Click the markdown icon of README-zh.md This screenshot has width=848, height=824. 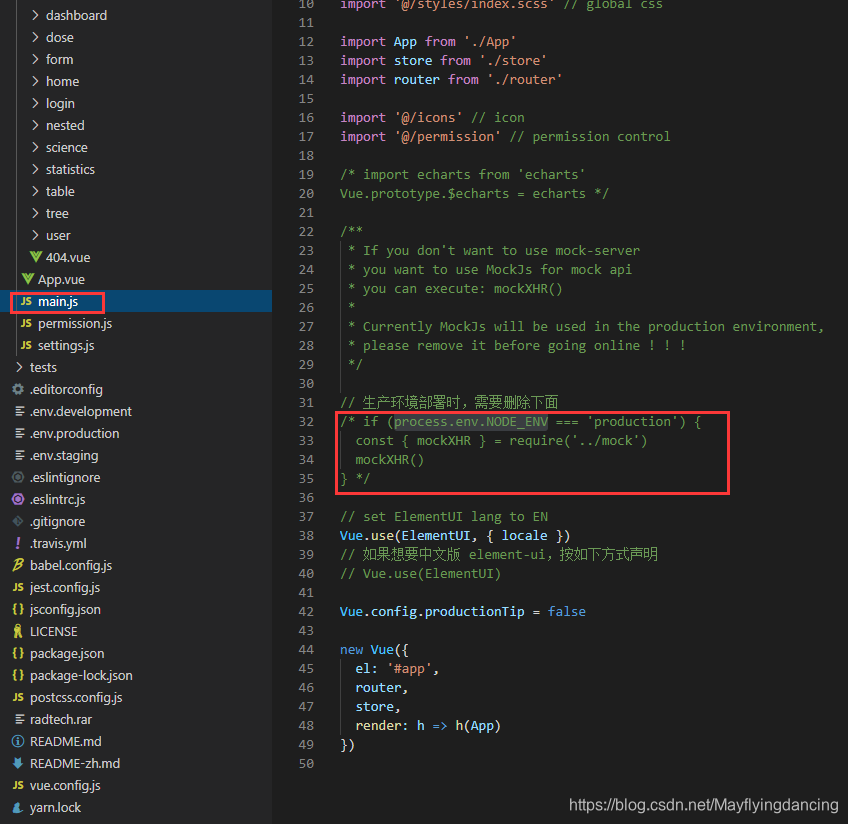(x=18, y=763)
